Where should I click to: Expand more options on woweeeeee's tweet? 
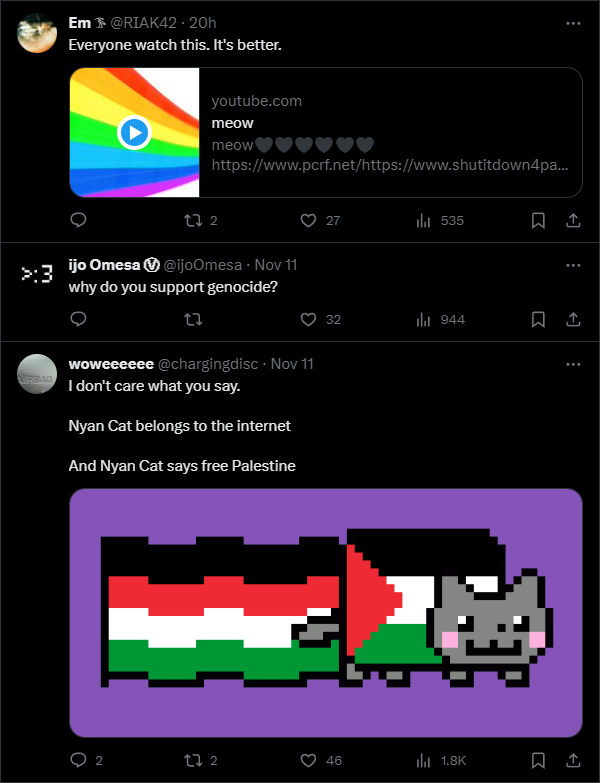click(573, 365)
